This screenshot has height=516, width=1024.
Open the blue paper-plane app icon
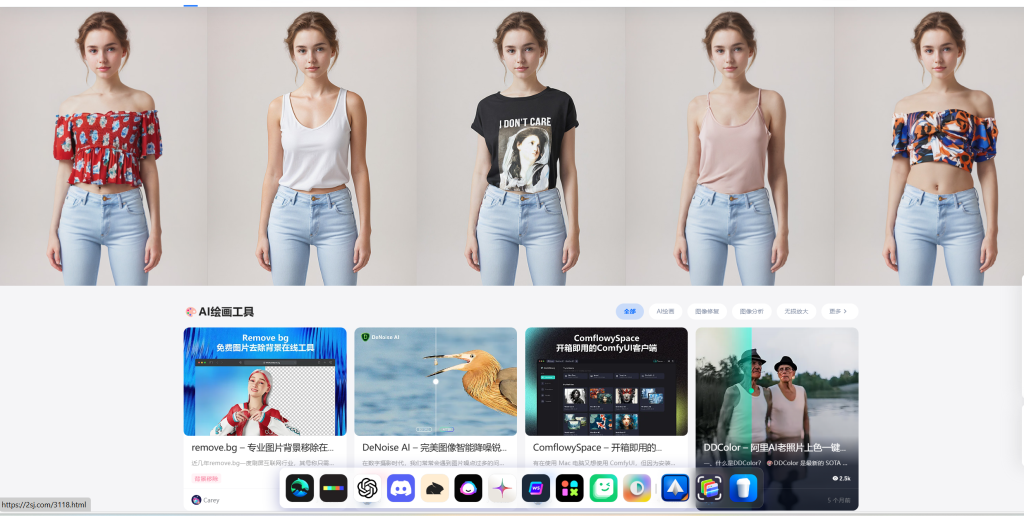click(x=675, y=488)
